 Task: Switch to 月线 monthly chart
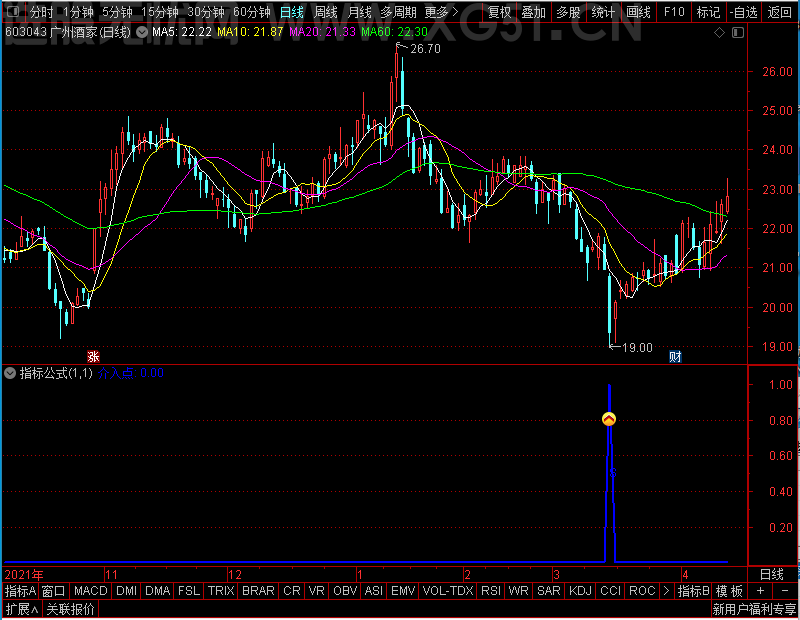(x=359, y=12)
